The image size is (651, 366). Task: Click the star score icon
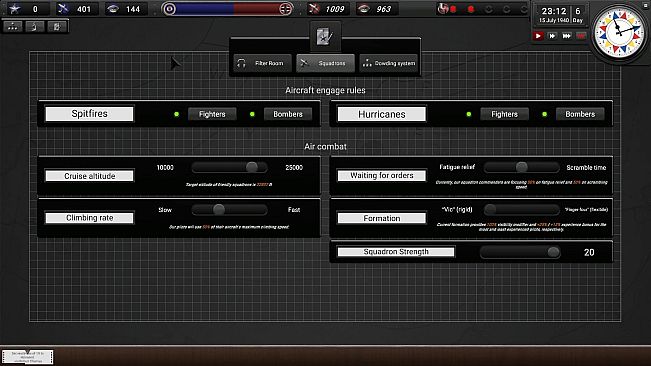click(15, 9)
